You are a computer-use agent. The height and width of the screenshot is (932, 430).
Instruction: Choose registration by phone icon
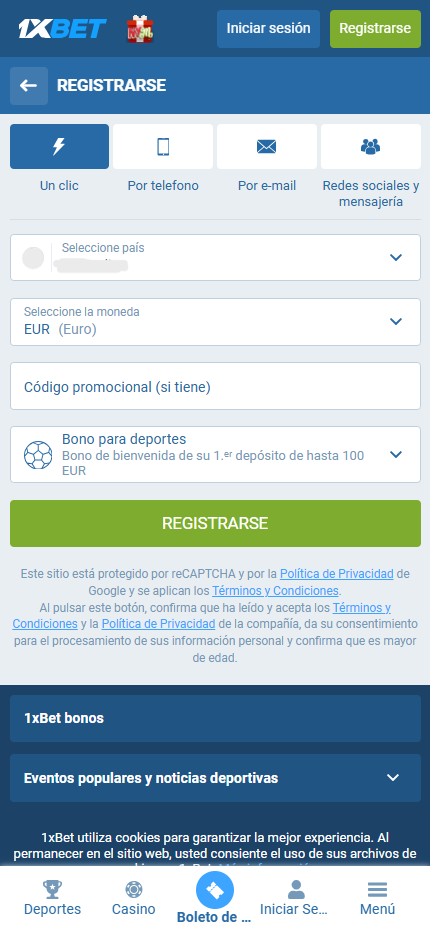[163, 146]
